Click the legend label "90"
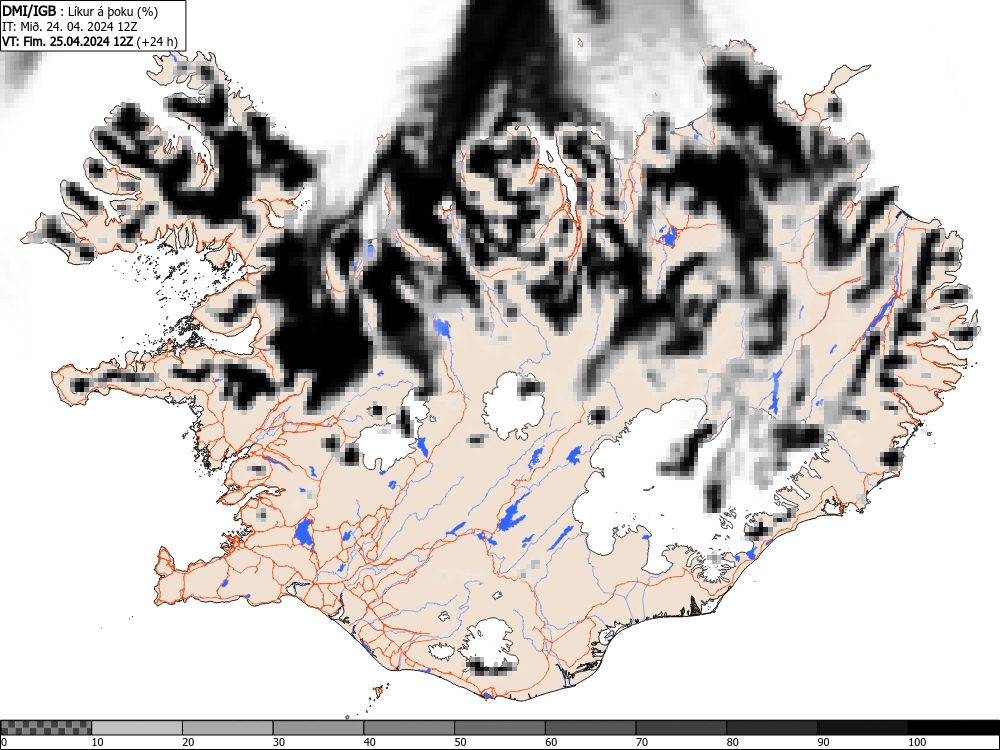 (822, 742)
